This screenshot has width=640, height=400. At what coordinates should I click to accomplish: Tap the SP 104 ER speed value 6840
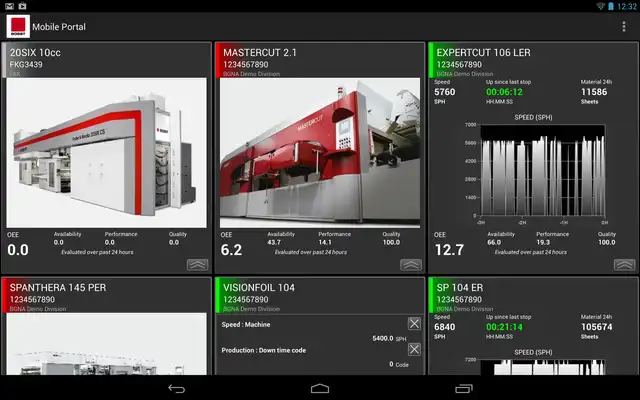point(444,327)
